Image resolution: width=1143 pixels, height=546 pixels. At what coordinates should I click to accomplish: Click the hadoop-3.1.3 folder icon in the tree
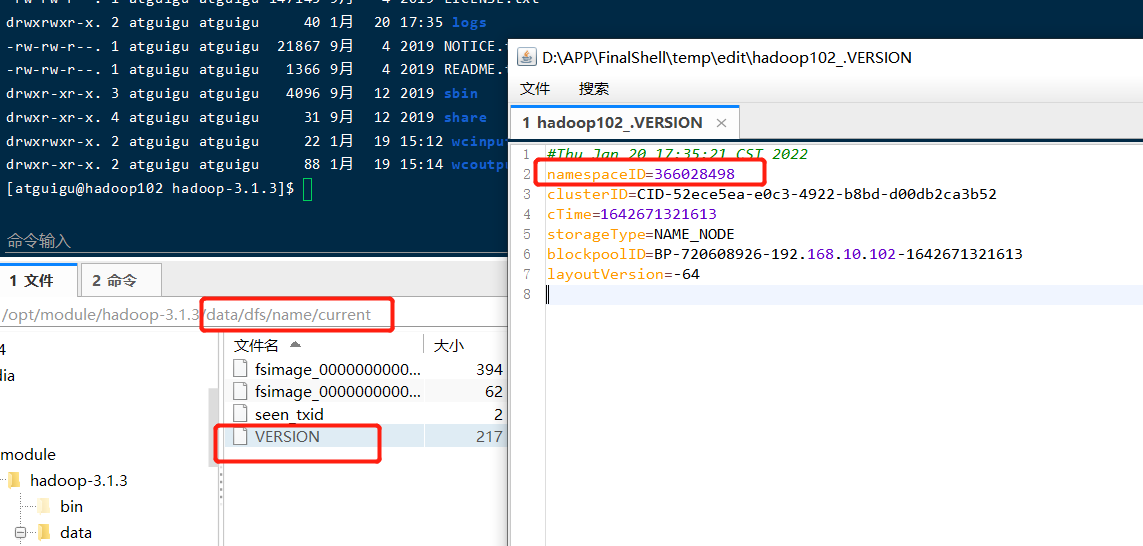tap(15, 480)
